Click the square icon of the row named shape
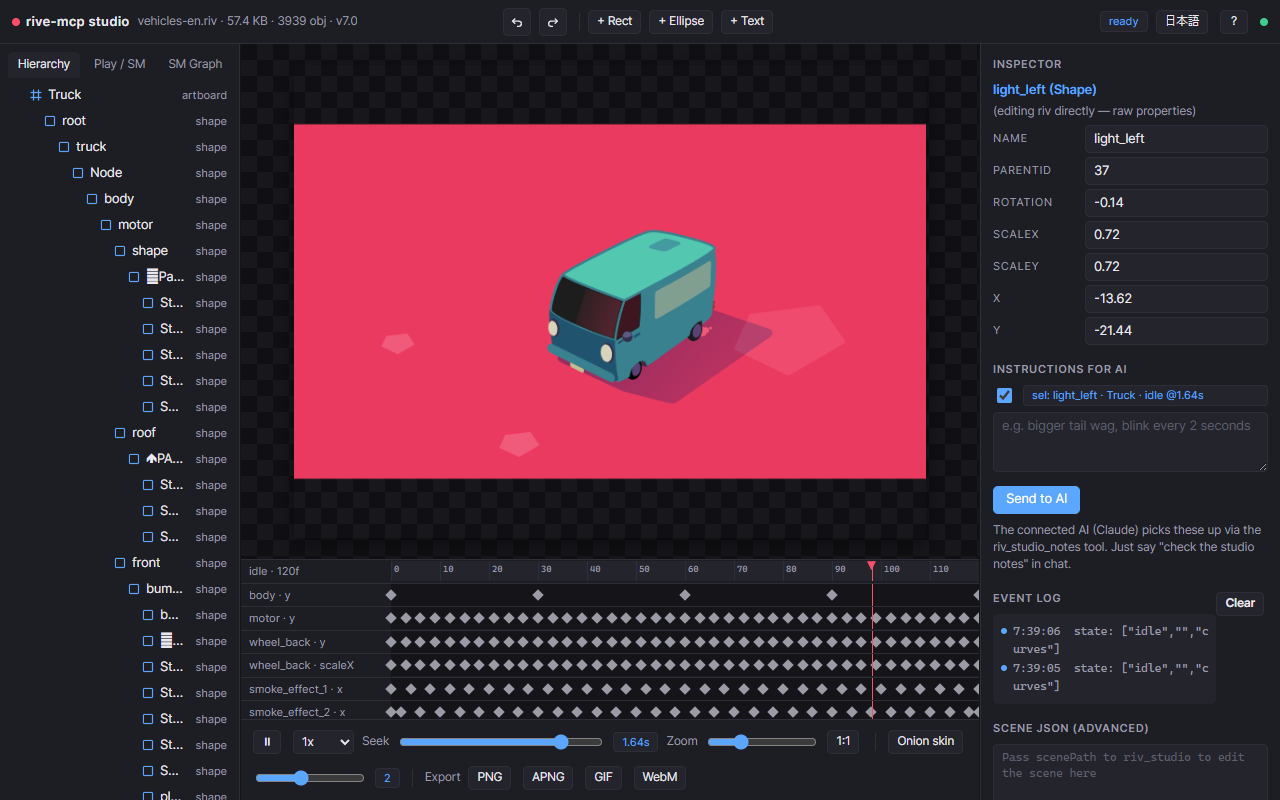This screenshot has height=800, width=1280. (120, 251)
